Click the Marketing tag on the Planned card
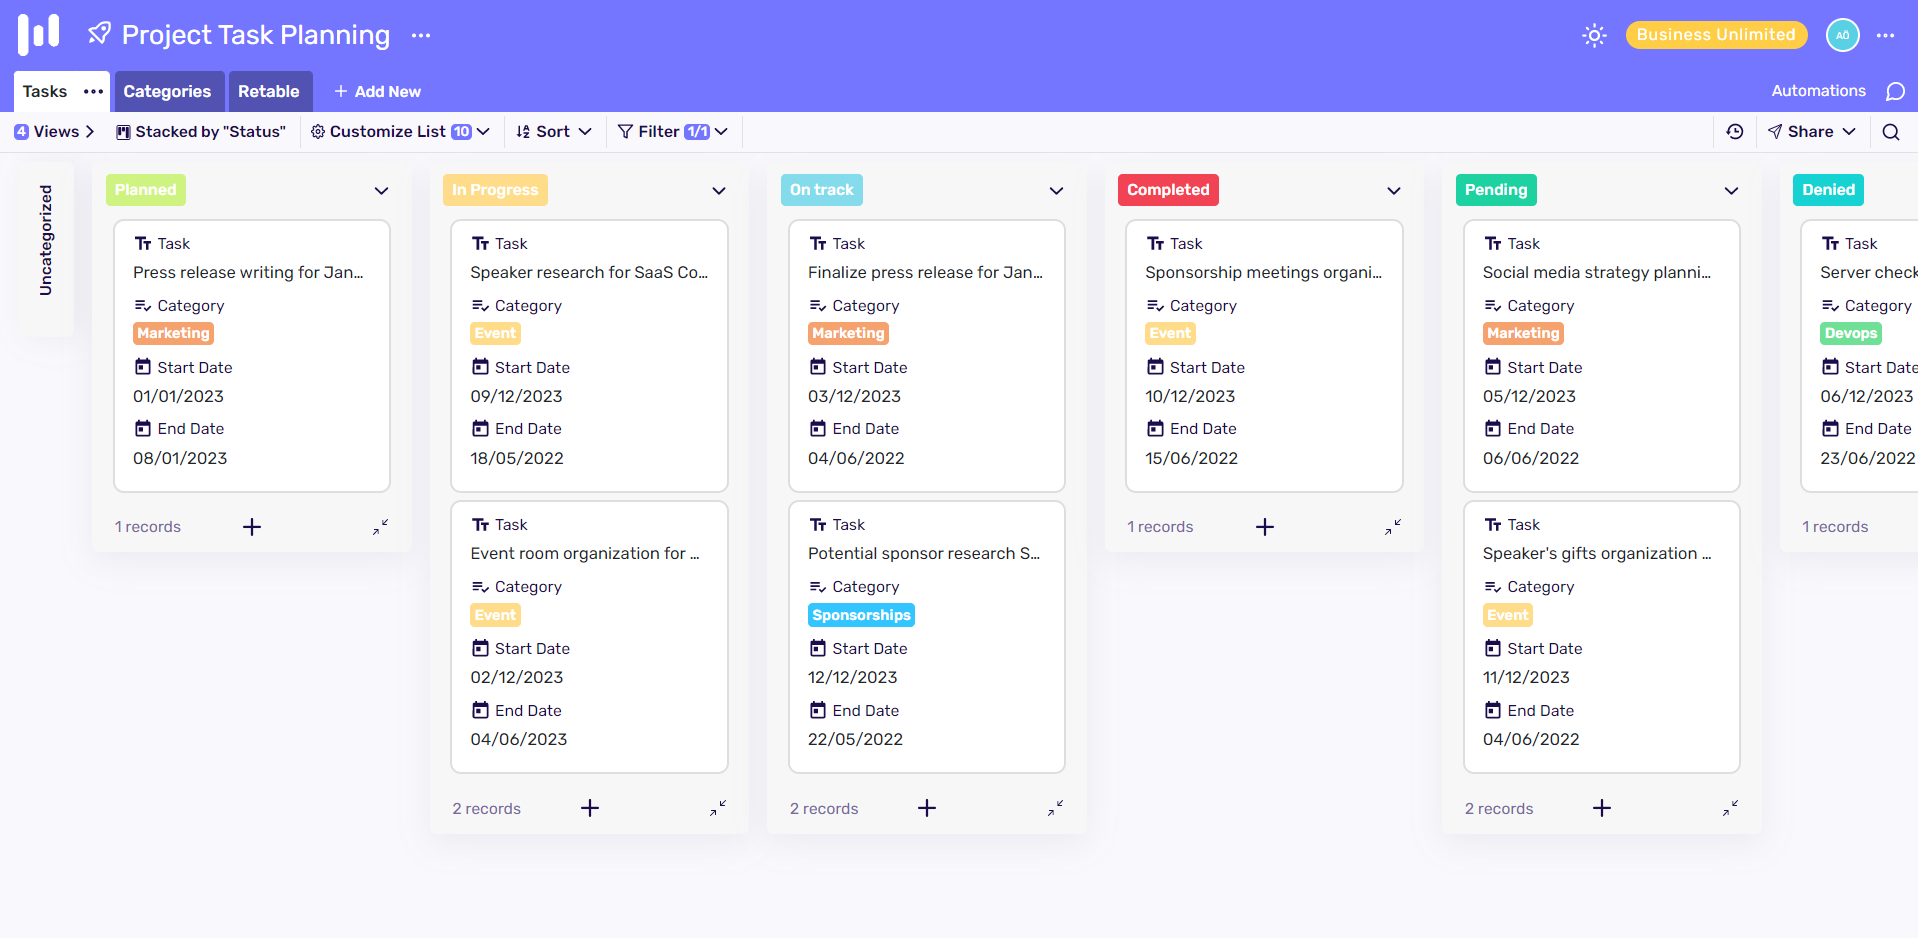Screen dimensions: 1918x938 point(173,334)
